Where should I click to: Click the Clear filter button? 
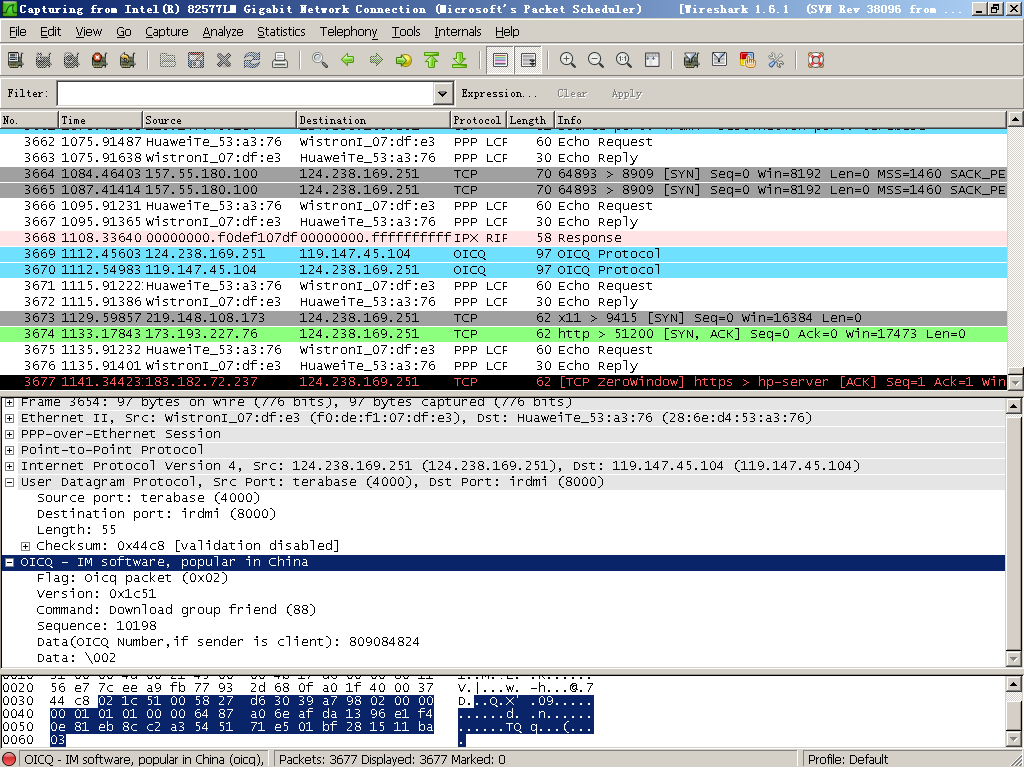[x=572, y=93]
